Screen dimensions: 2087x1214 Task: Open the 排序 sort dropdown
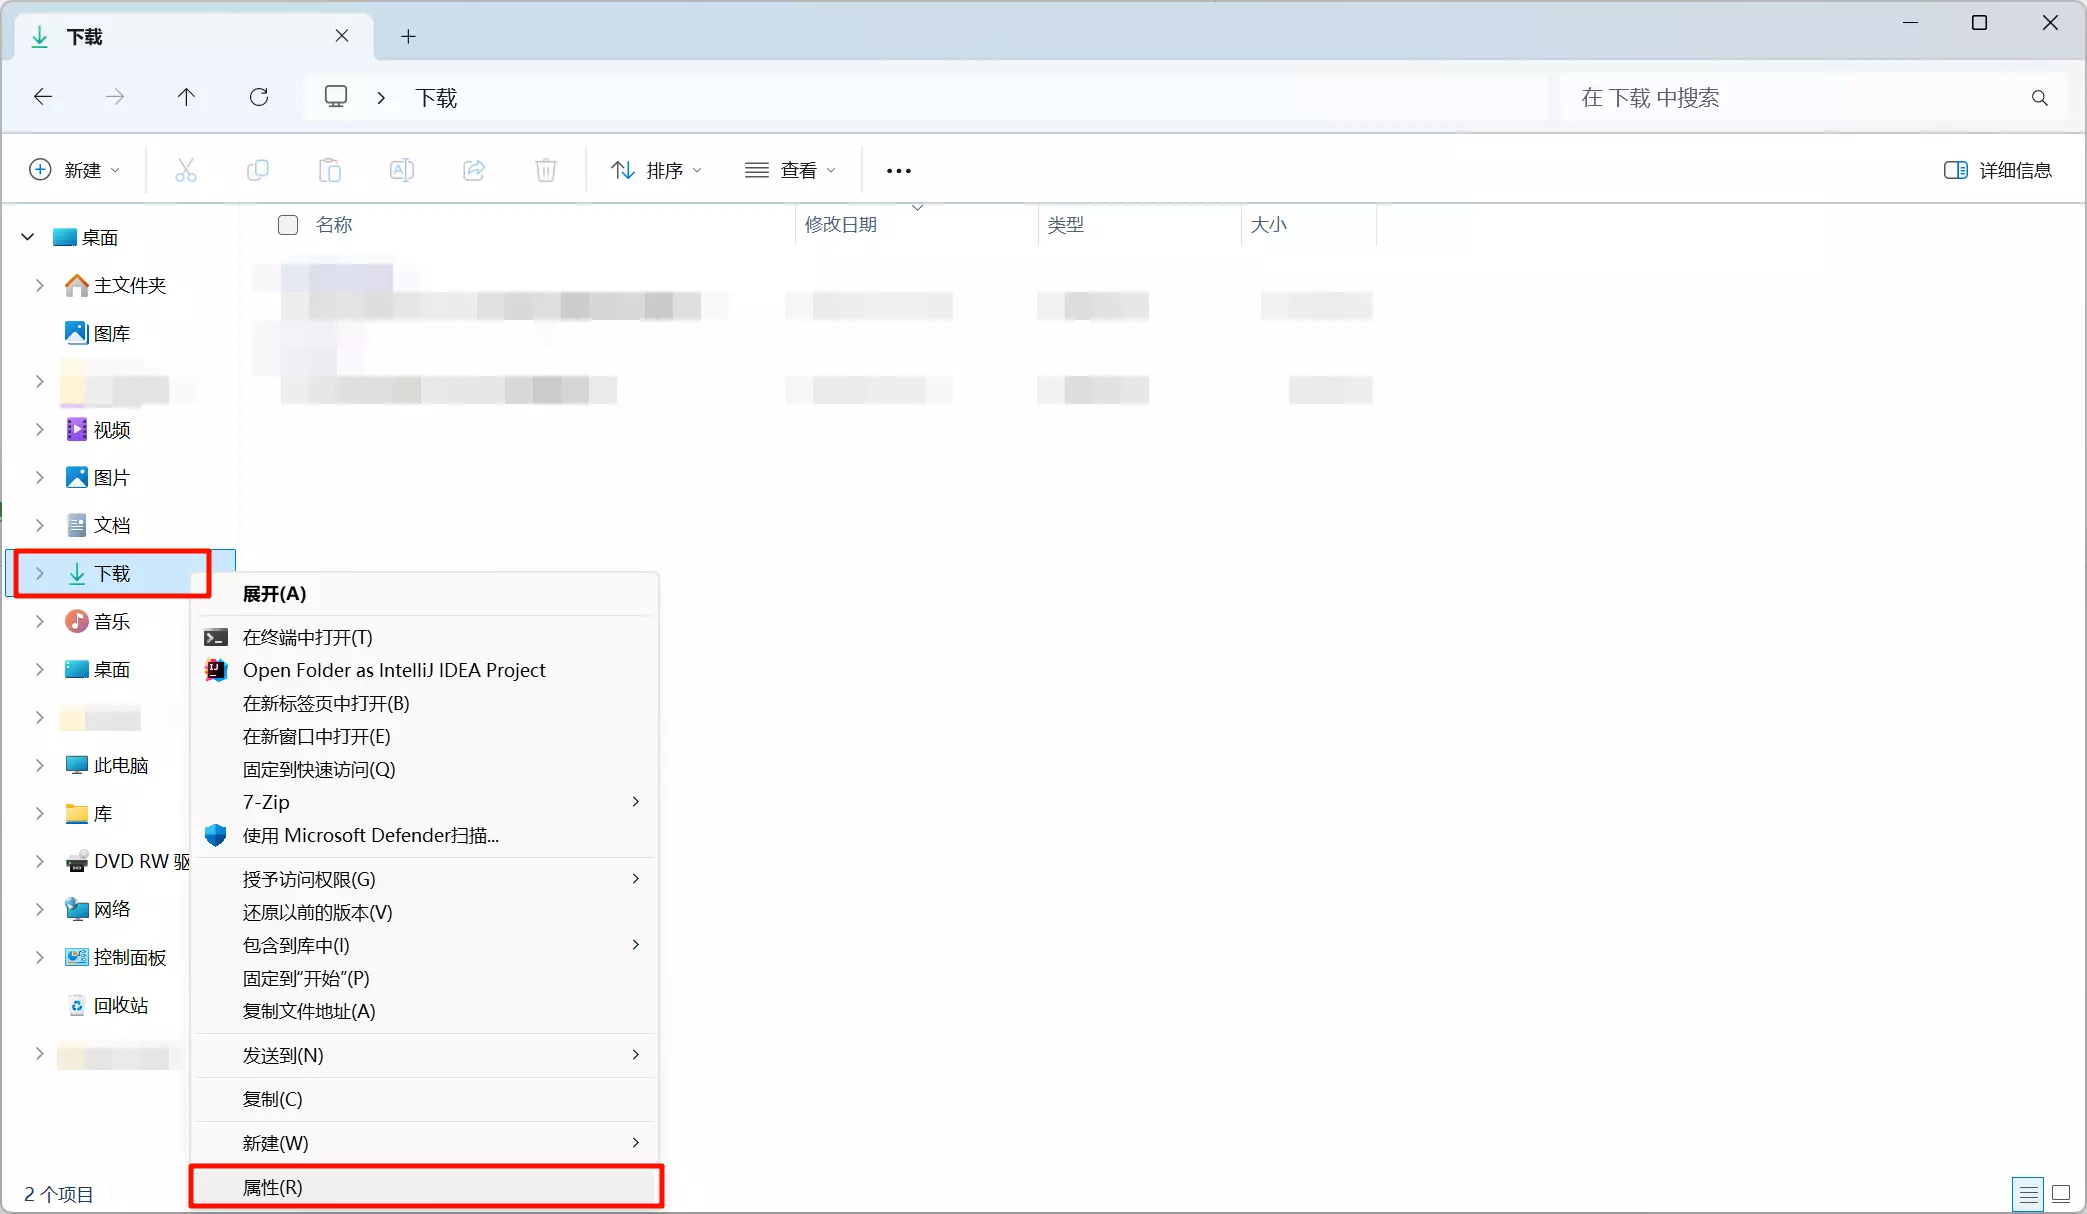tap(656, 170)
